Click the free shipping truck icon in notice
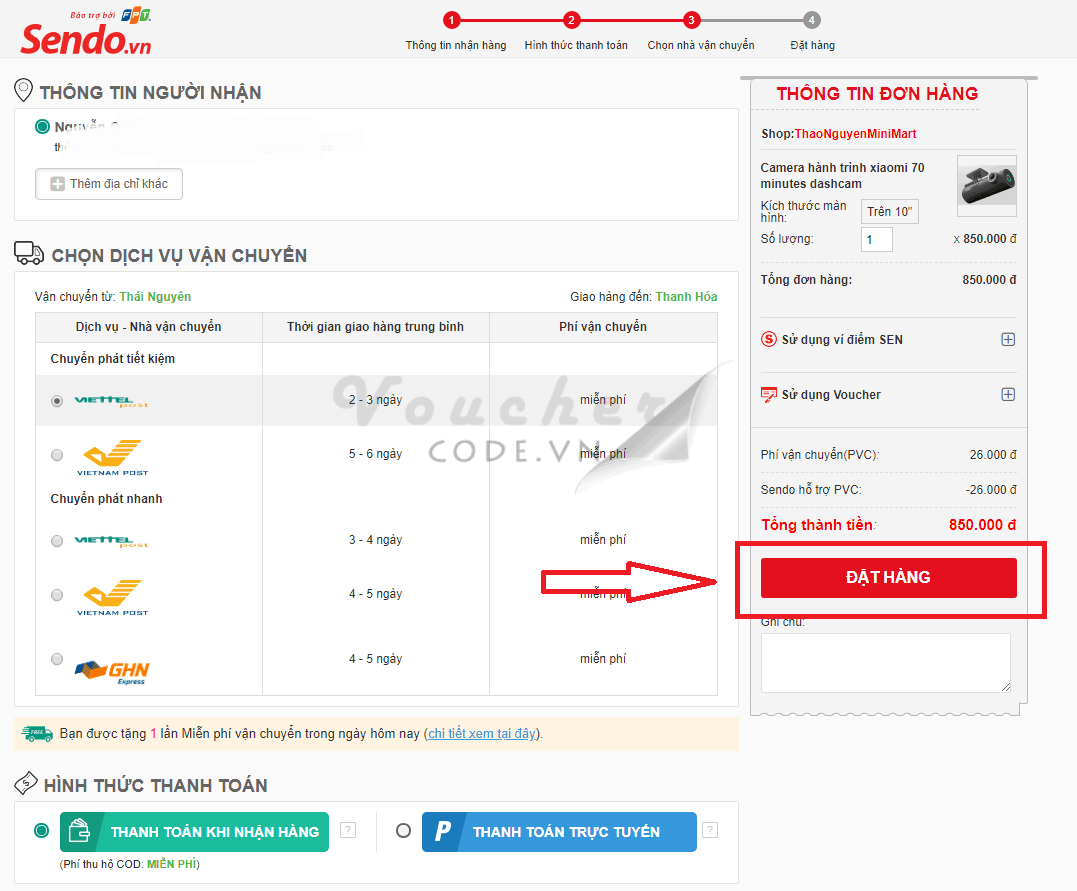 (x=37, y=734)
